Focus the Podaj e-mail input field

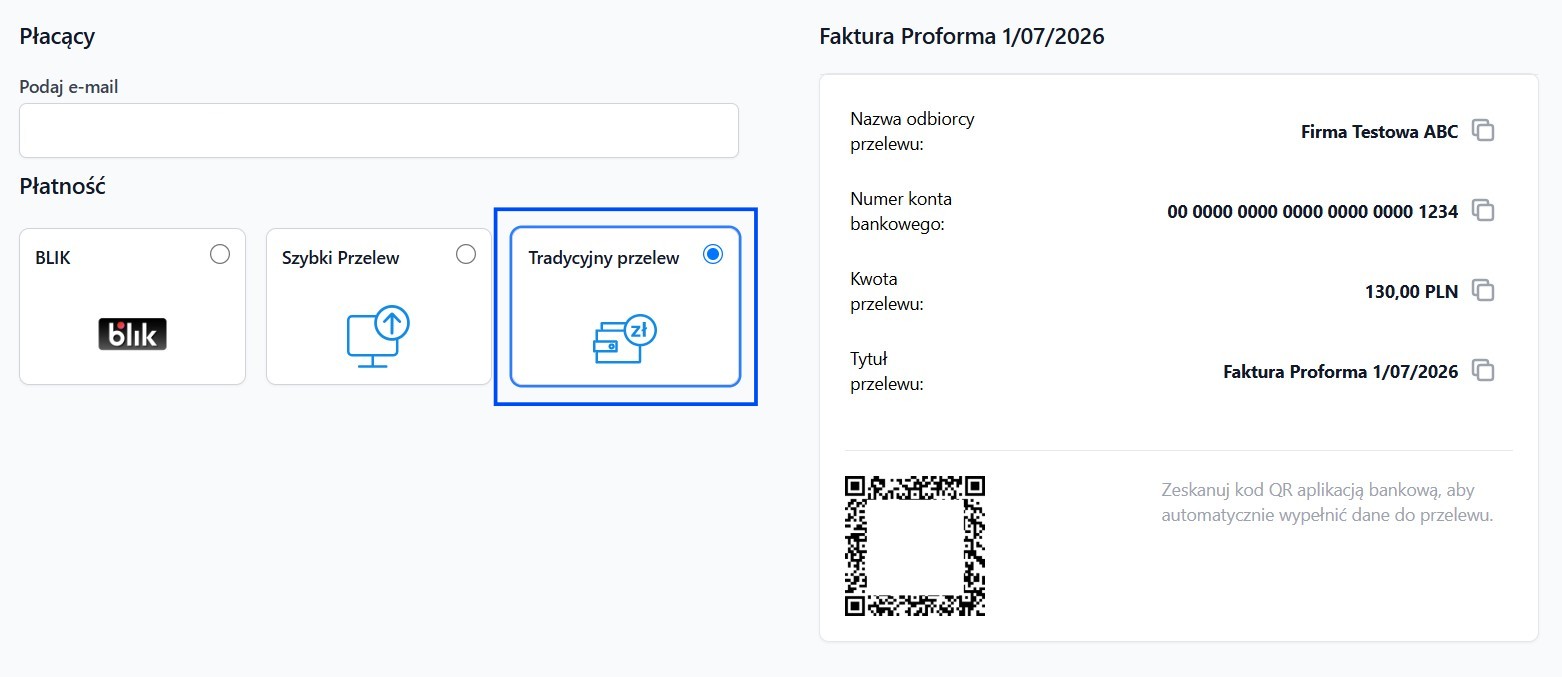point(379,130)
